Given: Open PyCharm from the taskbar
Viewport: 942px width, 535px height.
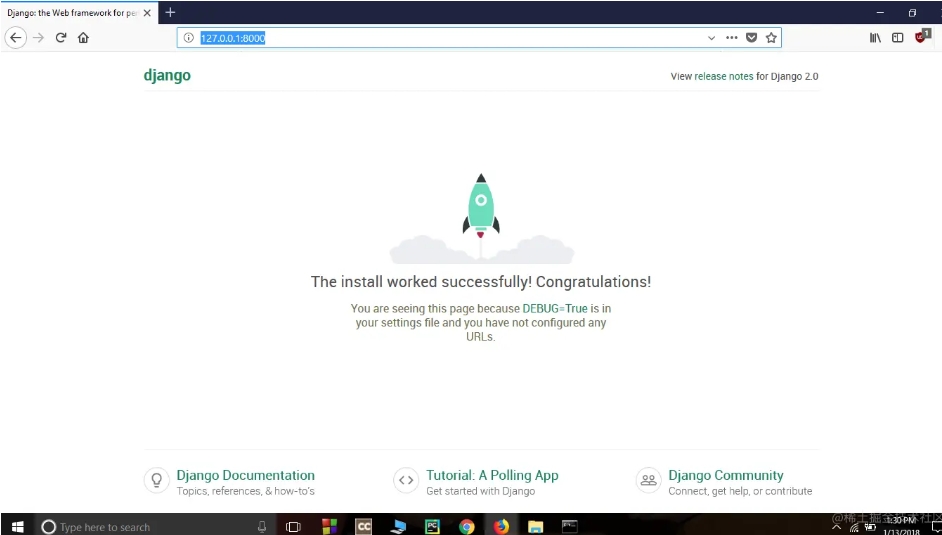Looking at the screenshot, I should click(432, 527).
